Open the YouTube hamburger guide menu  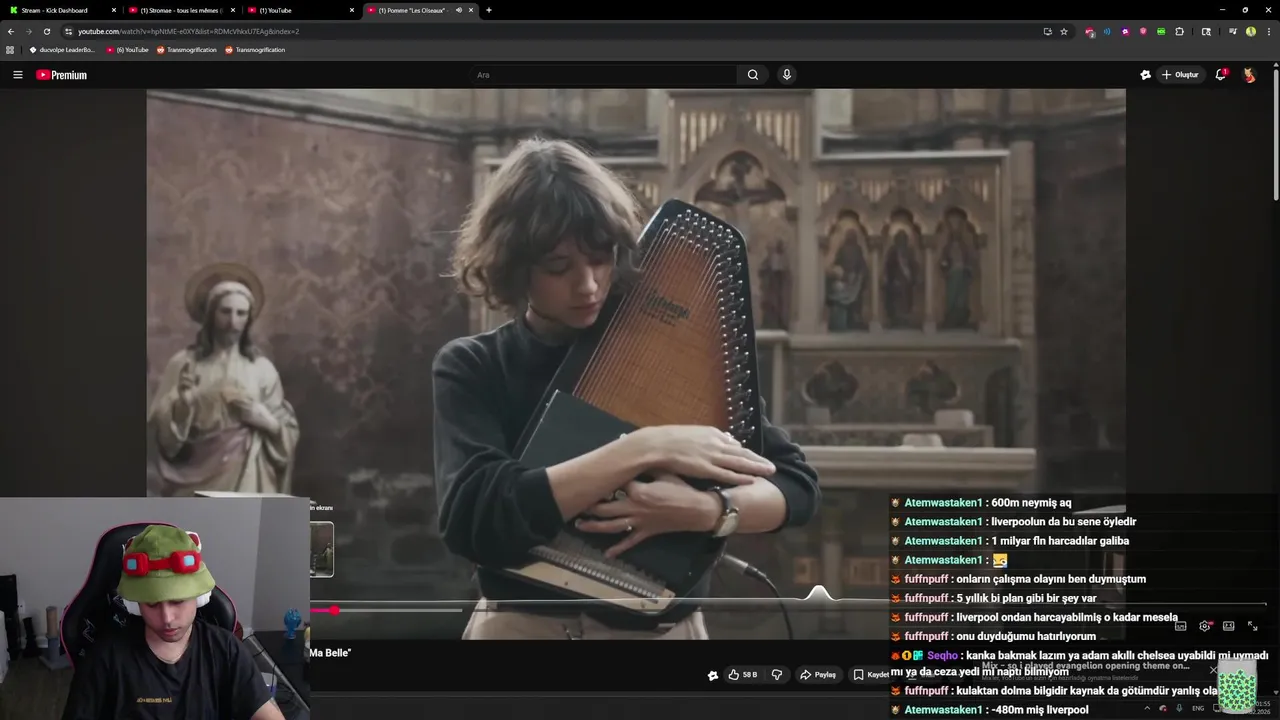tap(17, 75)
